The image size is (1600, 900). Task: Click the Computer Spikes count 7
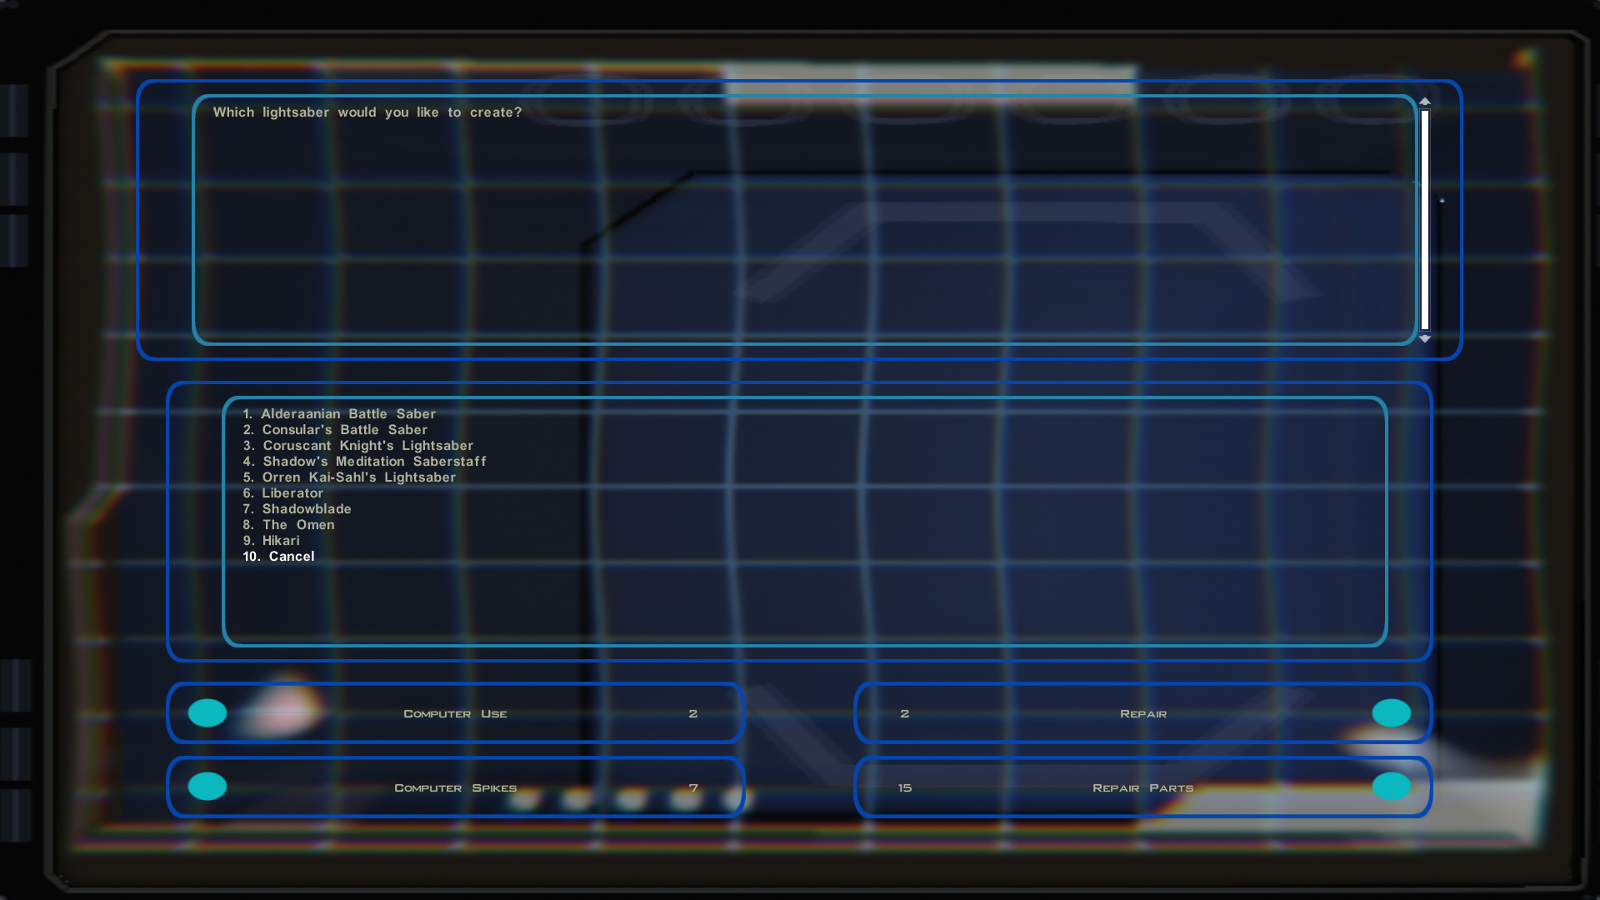click(x=693, y=788)
